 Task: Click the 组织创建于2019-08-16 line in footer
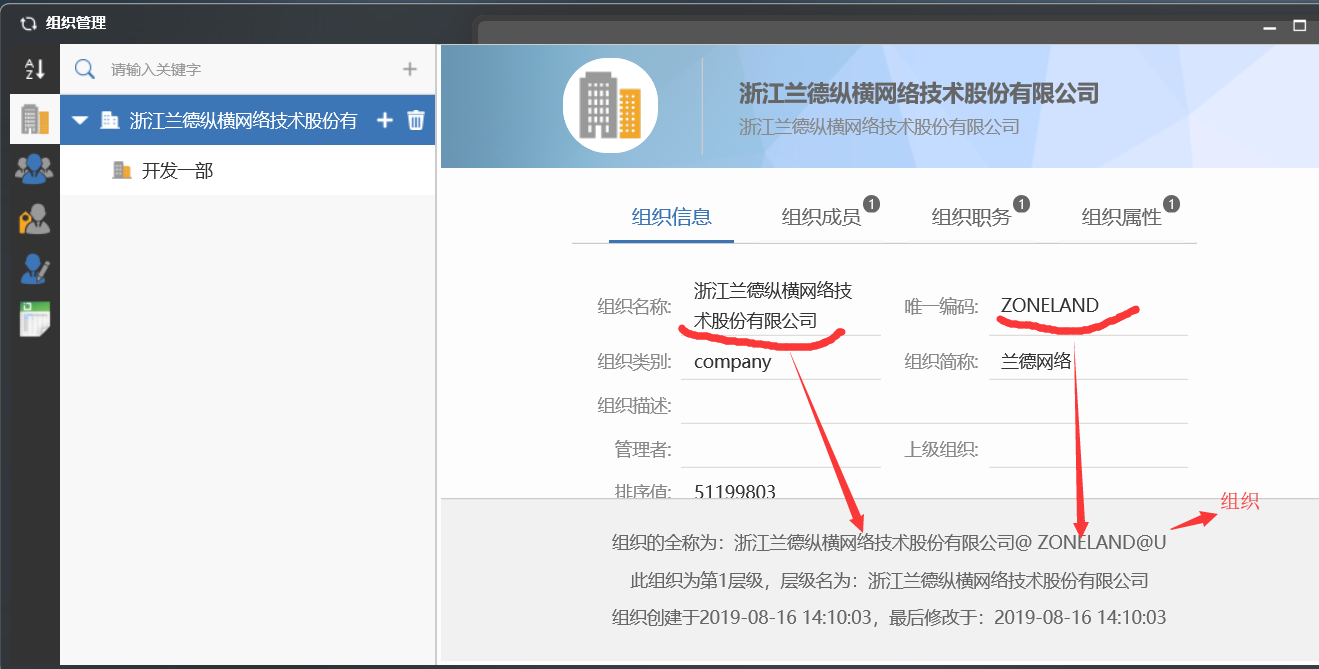click(889, 617)
